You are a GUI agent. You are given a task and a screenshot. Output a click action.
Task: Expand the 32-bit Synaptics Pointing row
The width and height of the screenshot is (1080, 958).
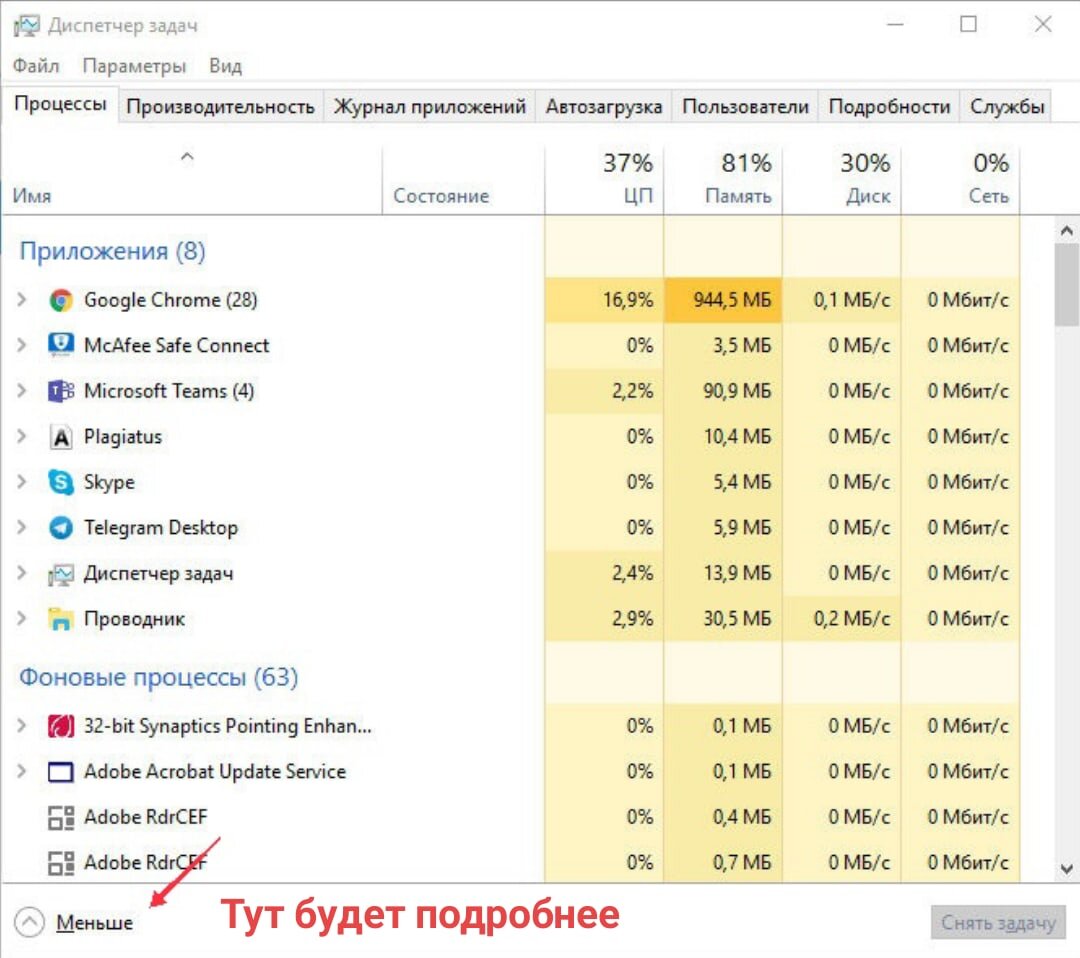click(x=22, y=725)
